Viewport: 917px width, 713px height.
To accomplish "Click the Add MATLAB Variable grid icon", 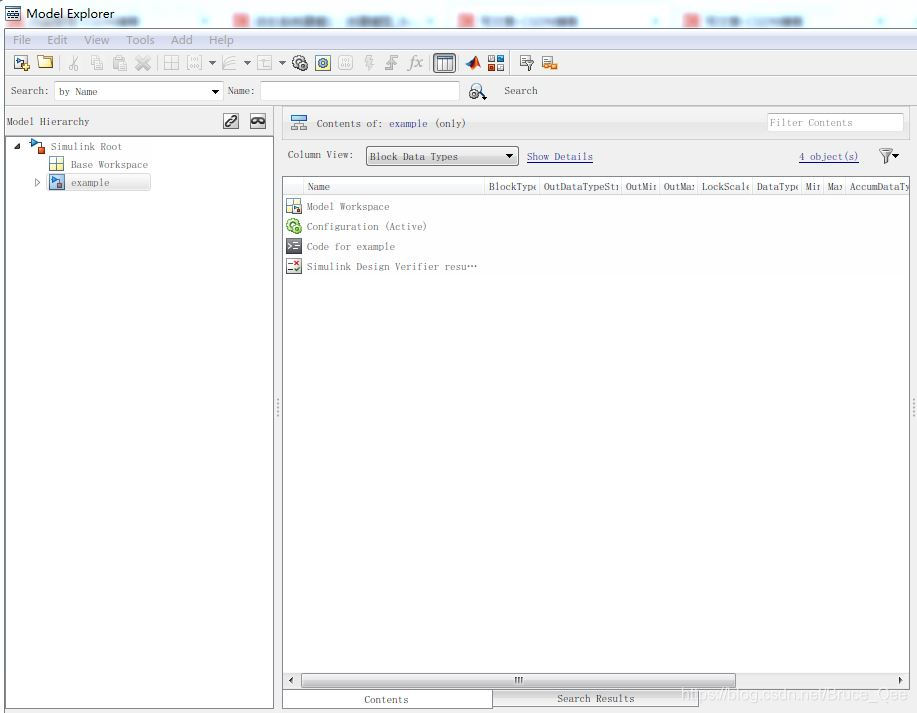I will (171, 63).
